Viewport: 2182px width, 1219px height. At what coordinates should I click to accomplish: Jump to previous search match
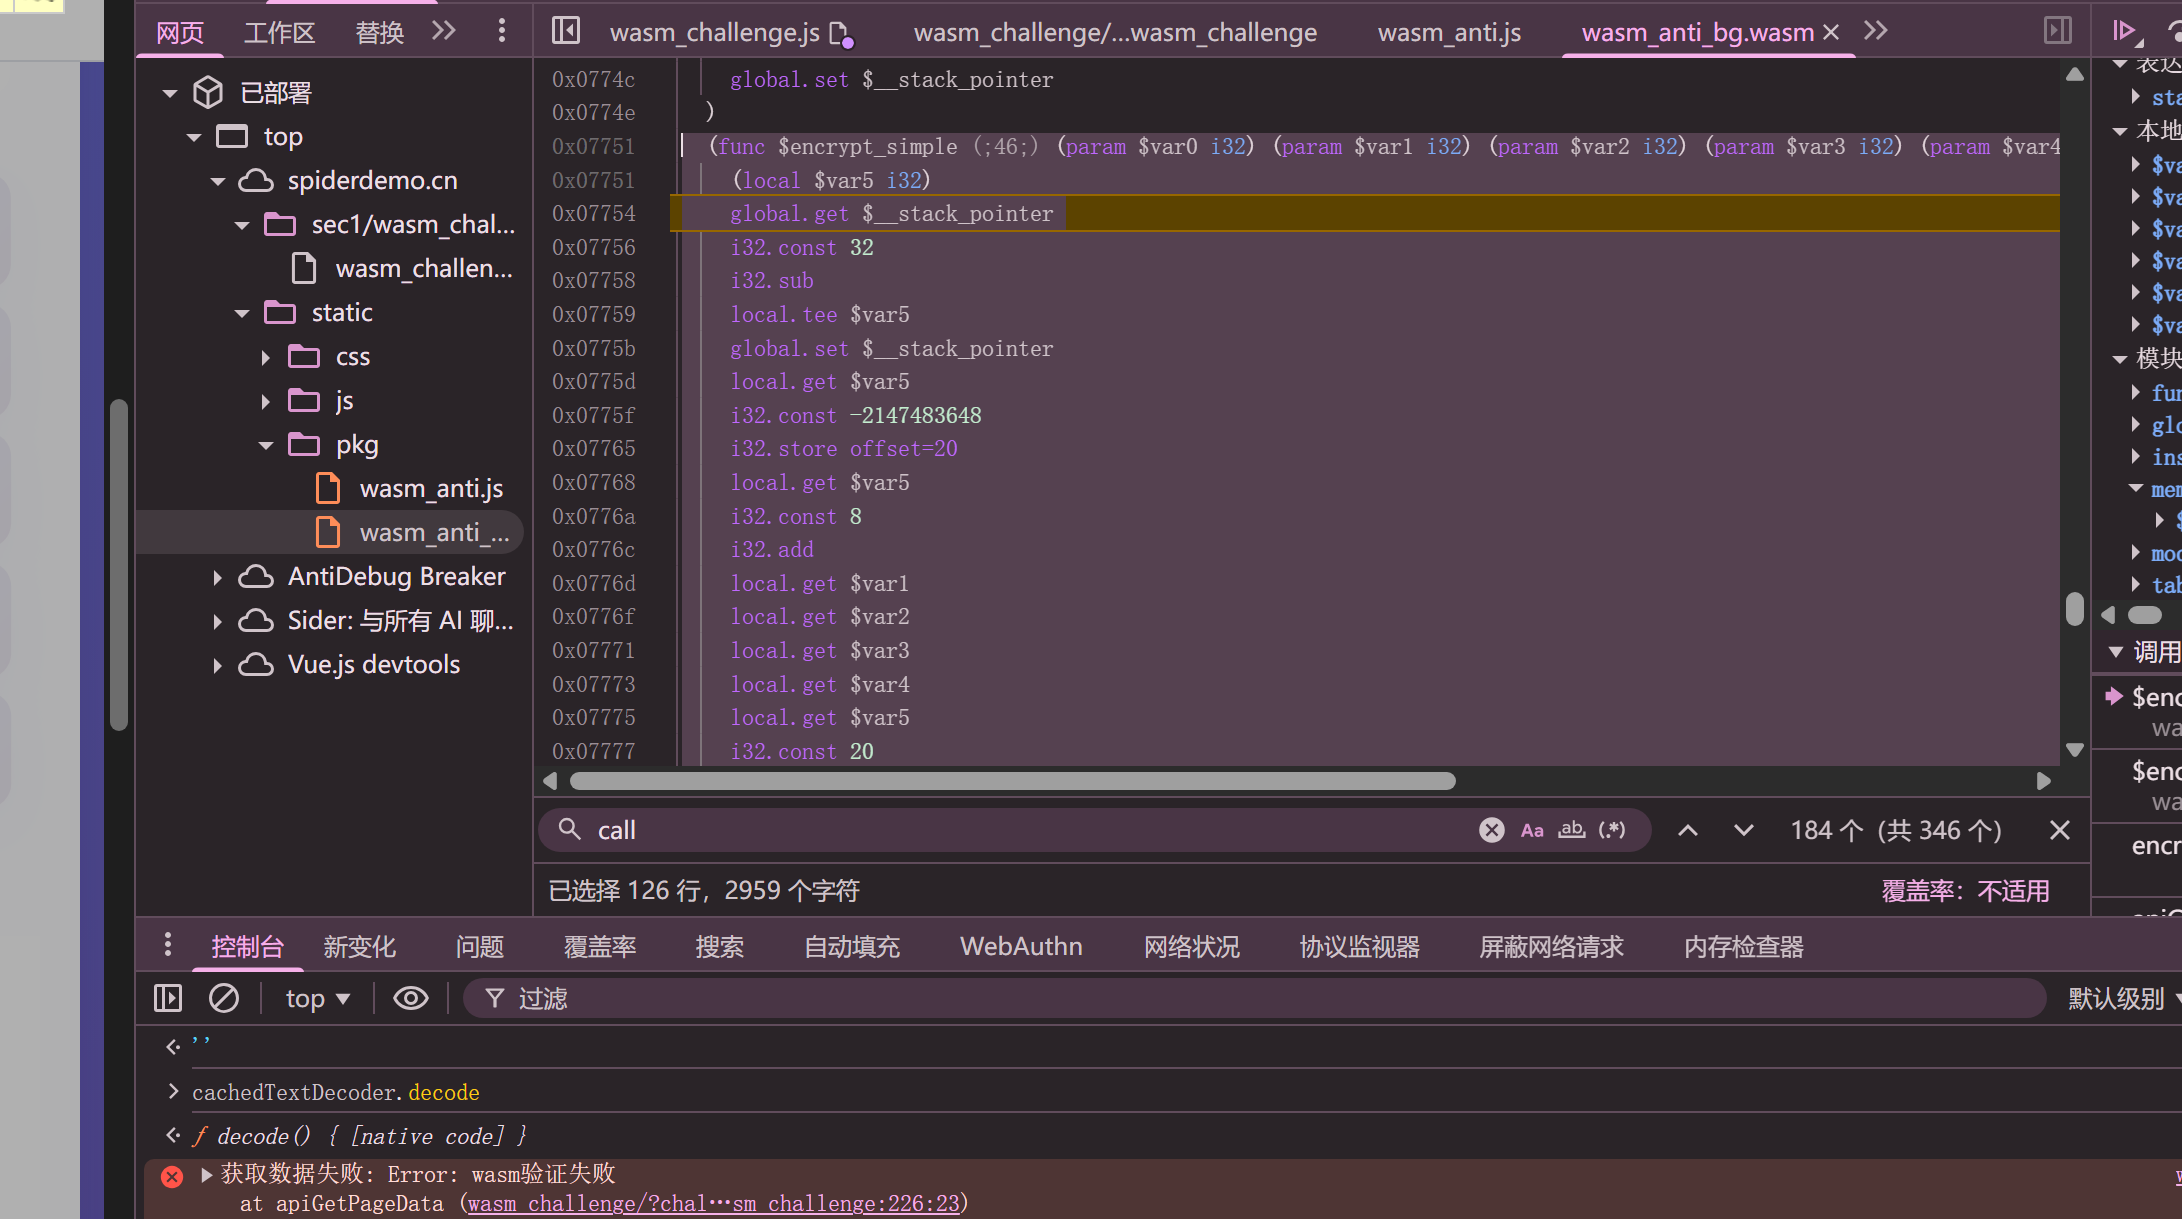click(1688, 830)
